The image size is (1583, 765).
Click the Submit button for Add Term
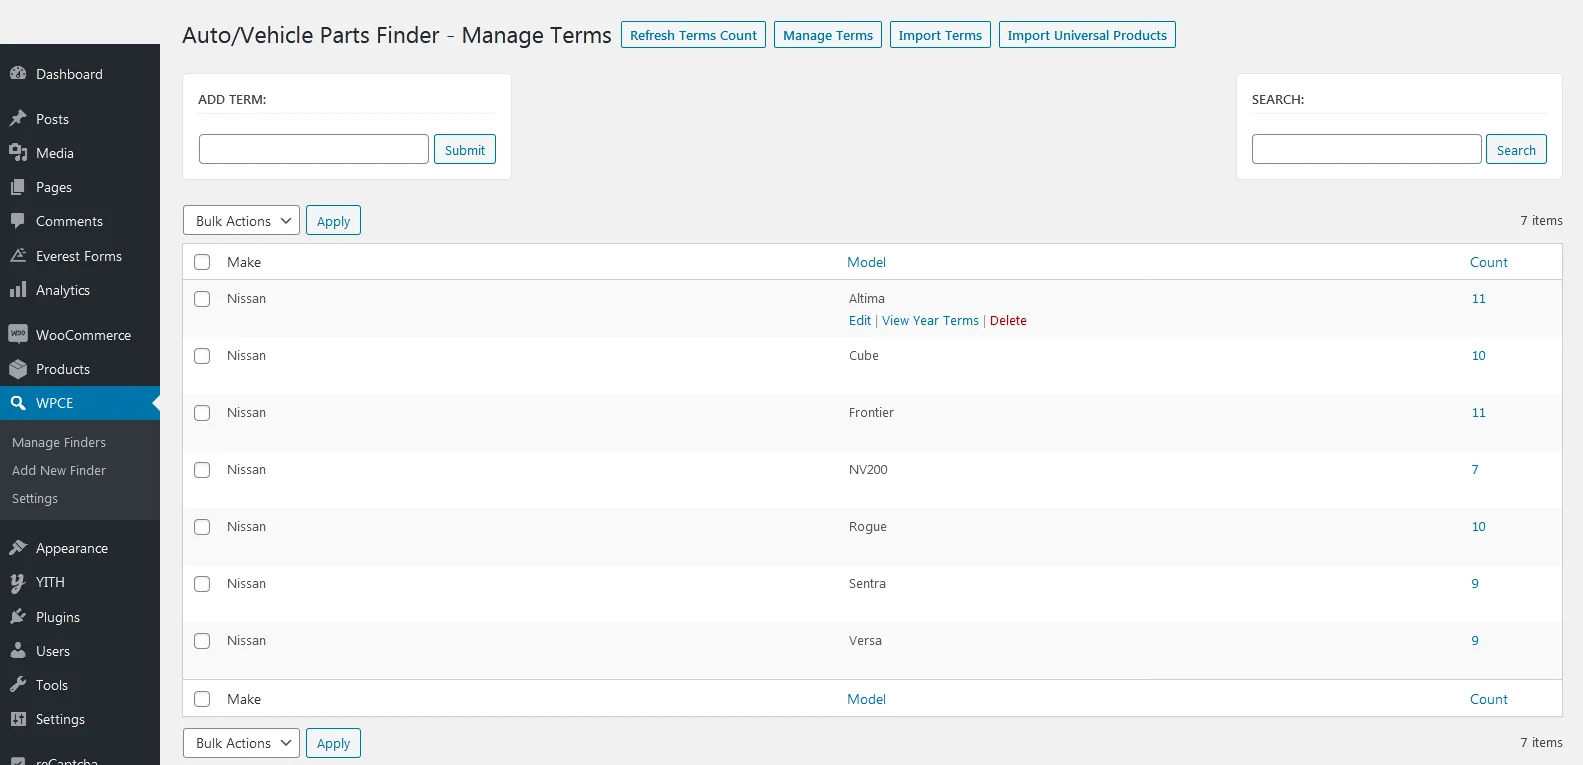(465, 149)
